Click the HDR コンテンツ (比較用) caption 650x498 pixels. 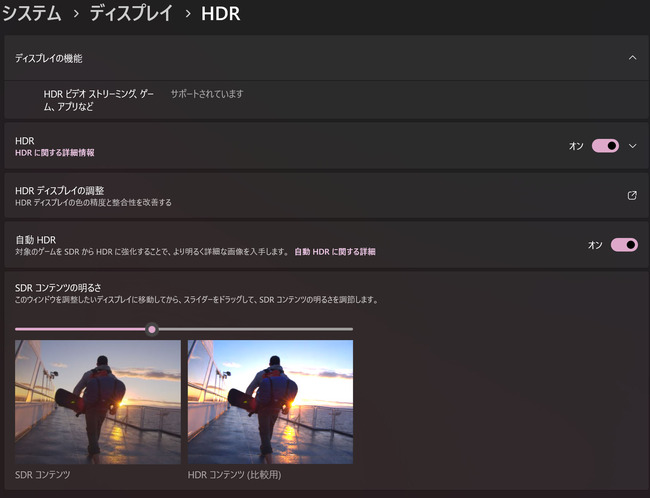pos(235,475)
